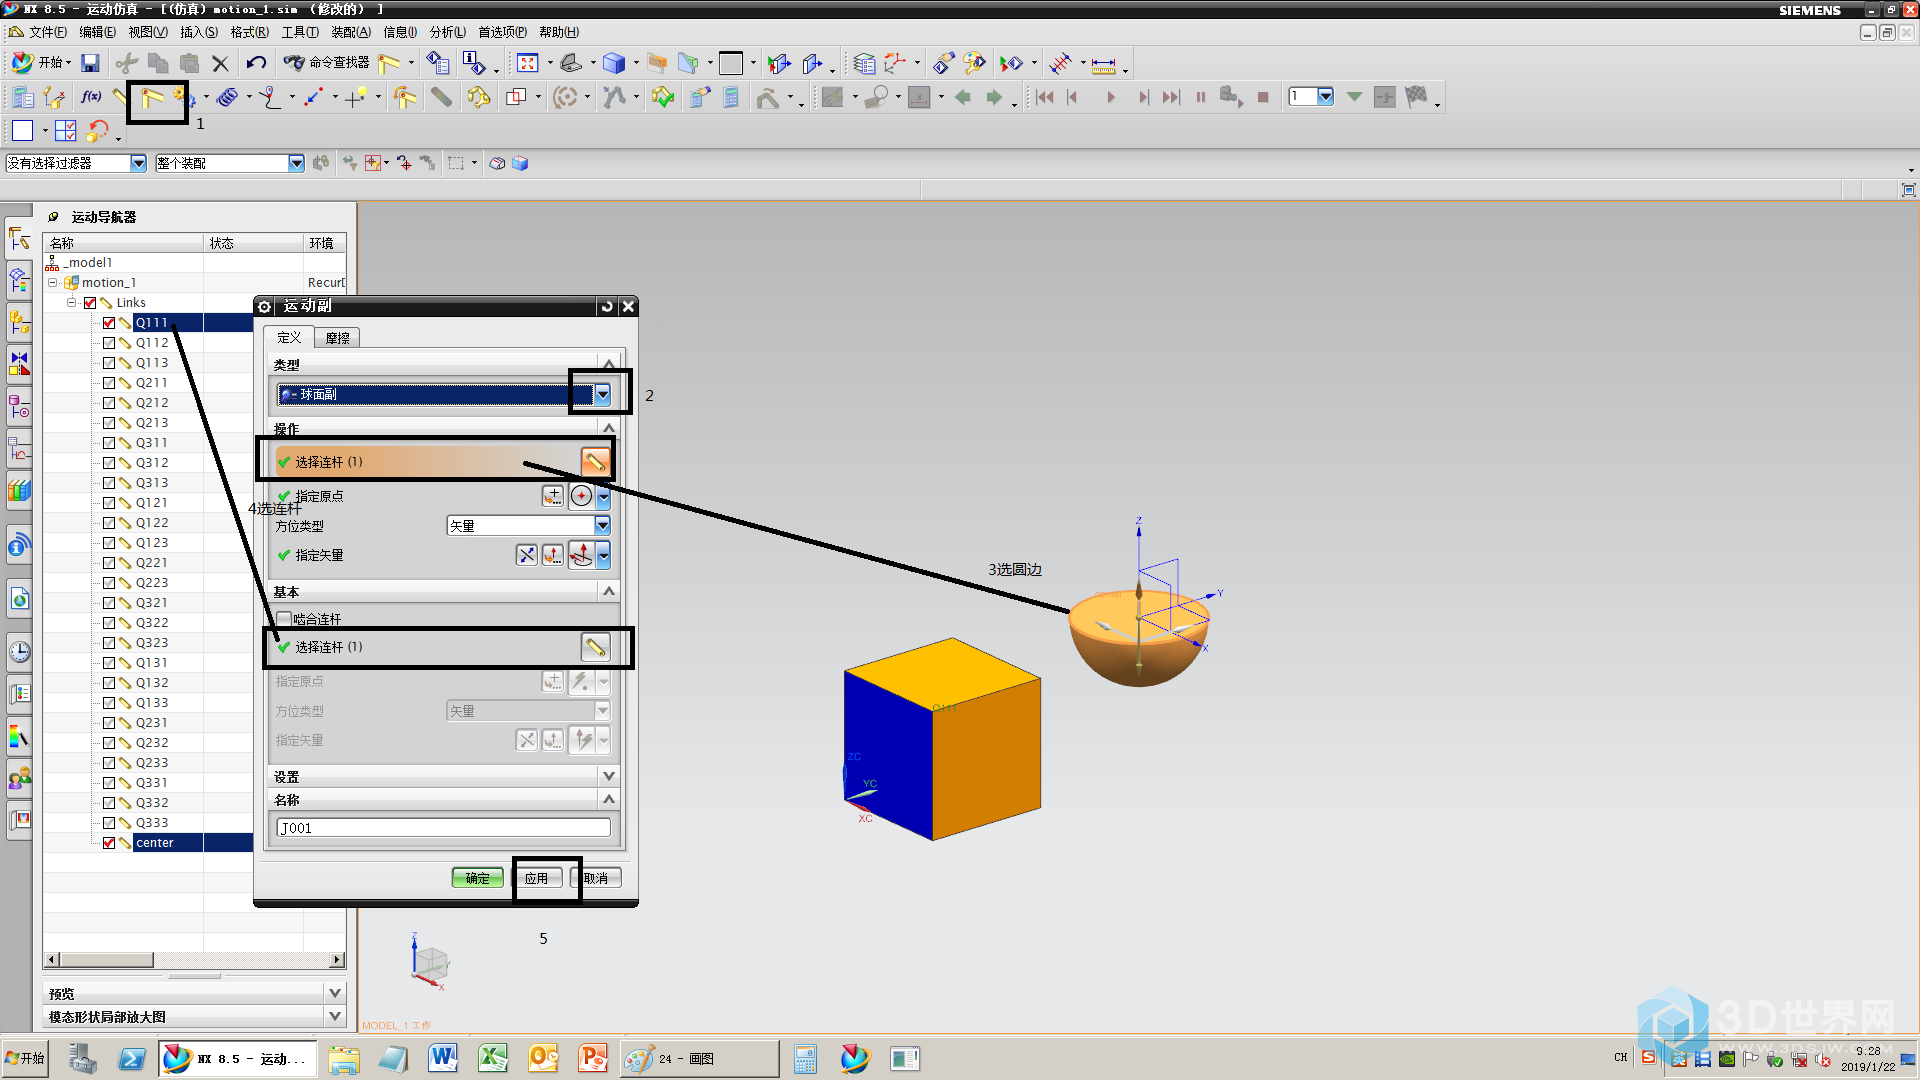
Task: Expand the 模态形状局部放大图 panel
Action: (335, 1016)
